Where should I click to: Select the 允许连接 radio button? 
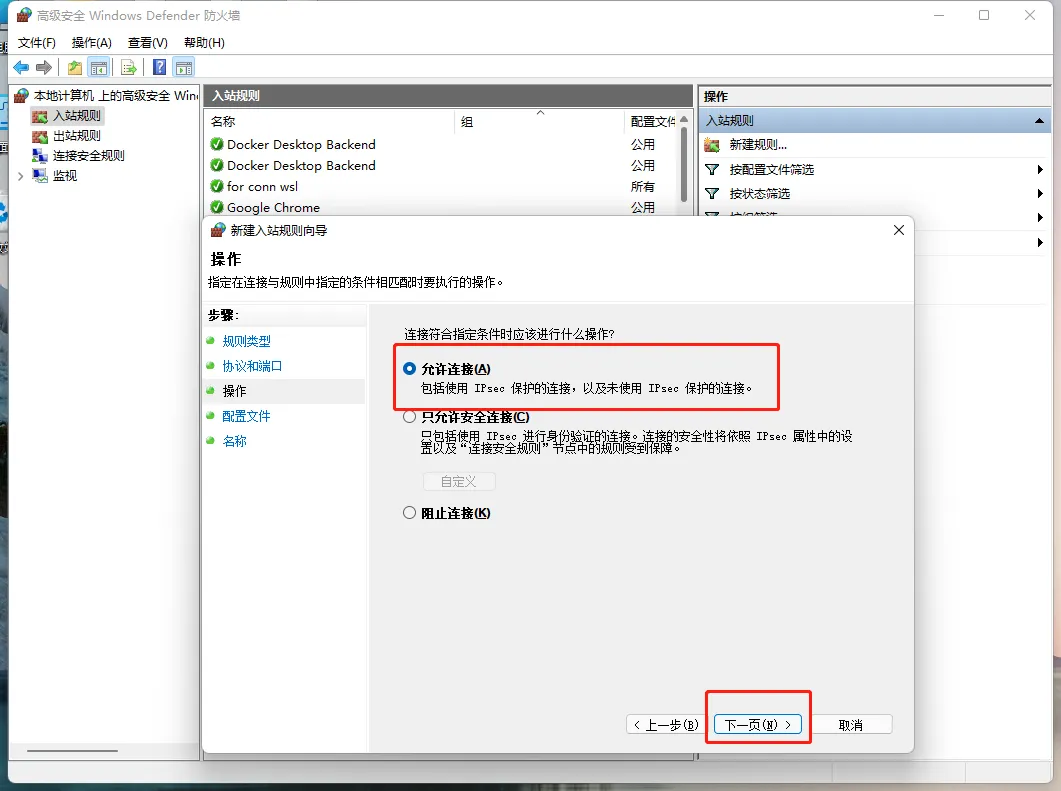tap(409, 369)
